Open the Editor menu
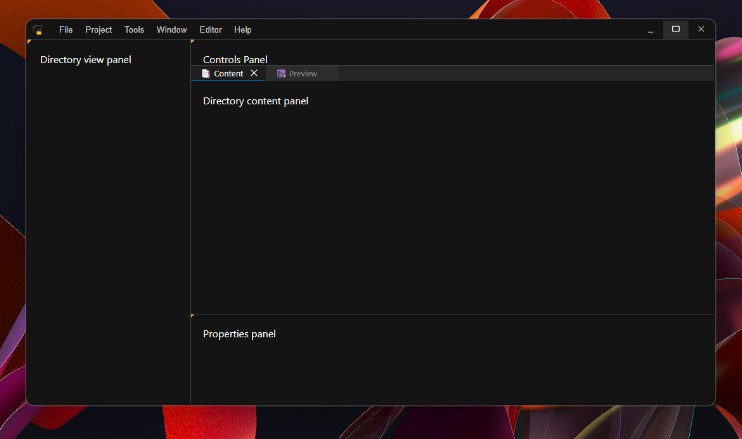Viewport: 742px width, 439px height. (210, 30)
